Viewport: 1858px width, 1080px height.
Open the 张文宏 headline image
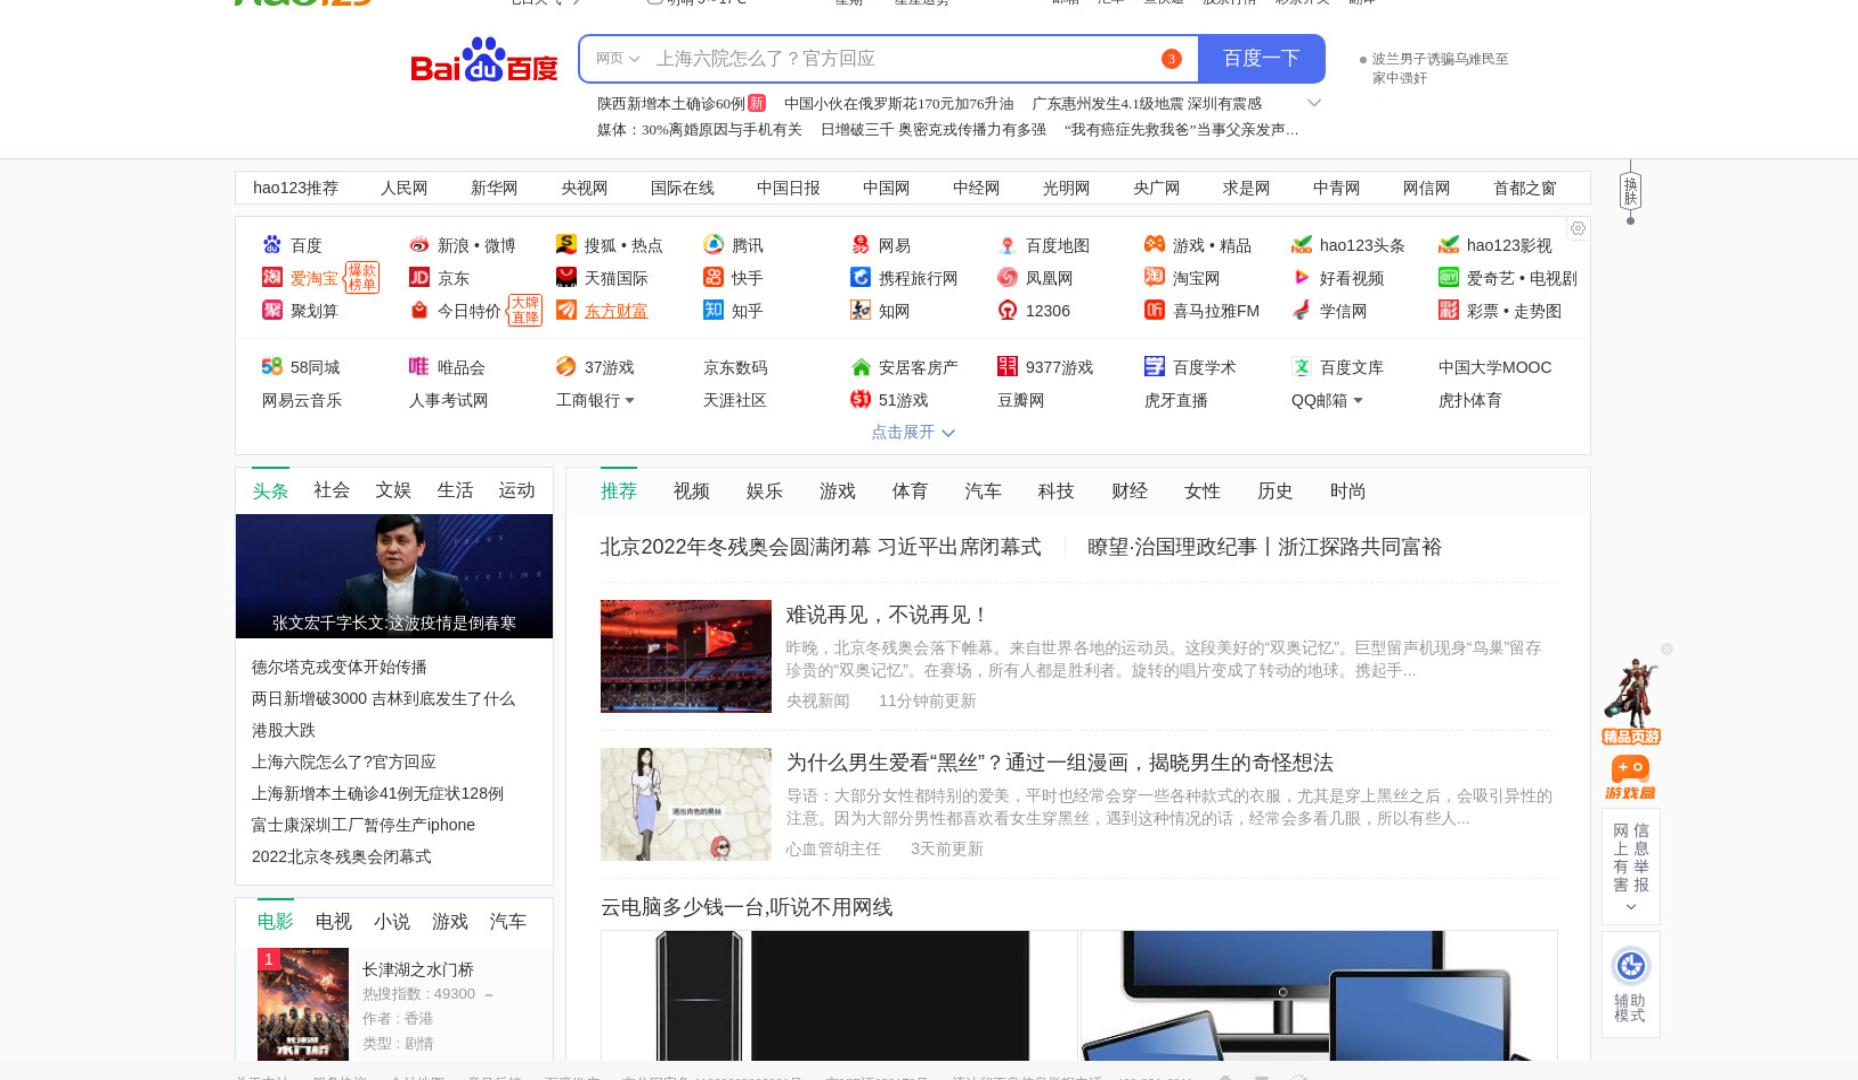tap(394, 576)
